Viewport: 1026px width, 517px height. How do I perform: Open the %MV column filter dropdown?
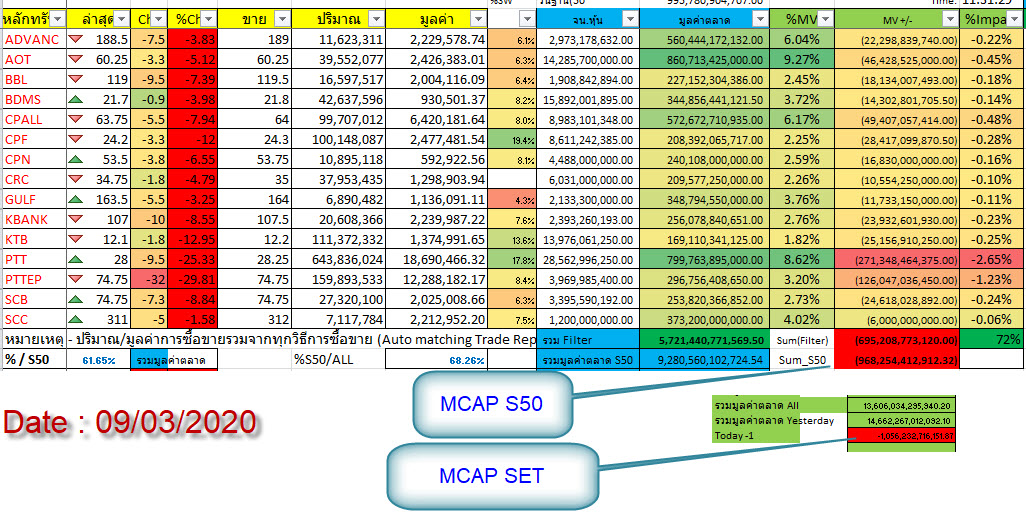click(x=826, y=19)
